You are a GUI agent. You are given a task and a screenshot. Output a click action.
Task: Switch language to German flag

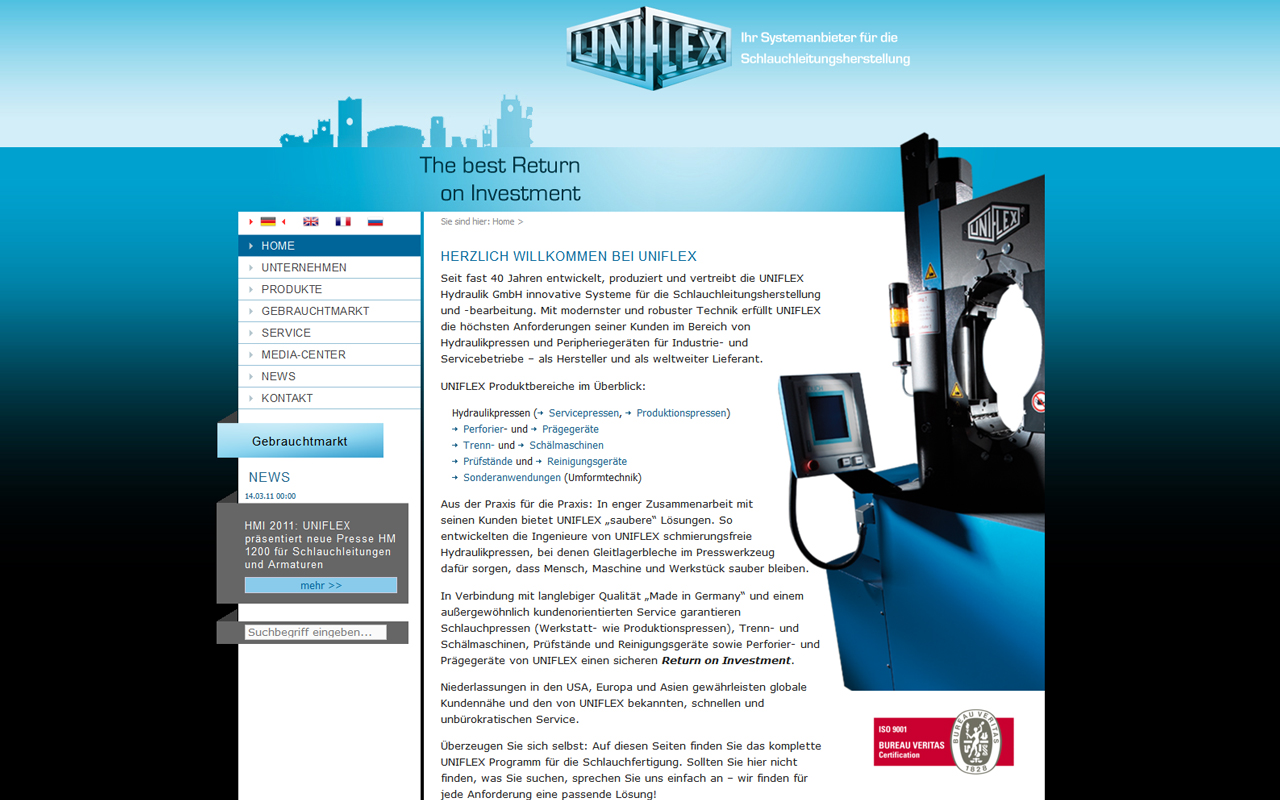click(x=268, y=222)
